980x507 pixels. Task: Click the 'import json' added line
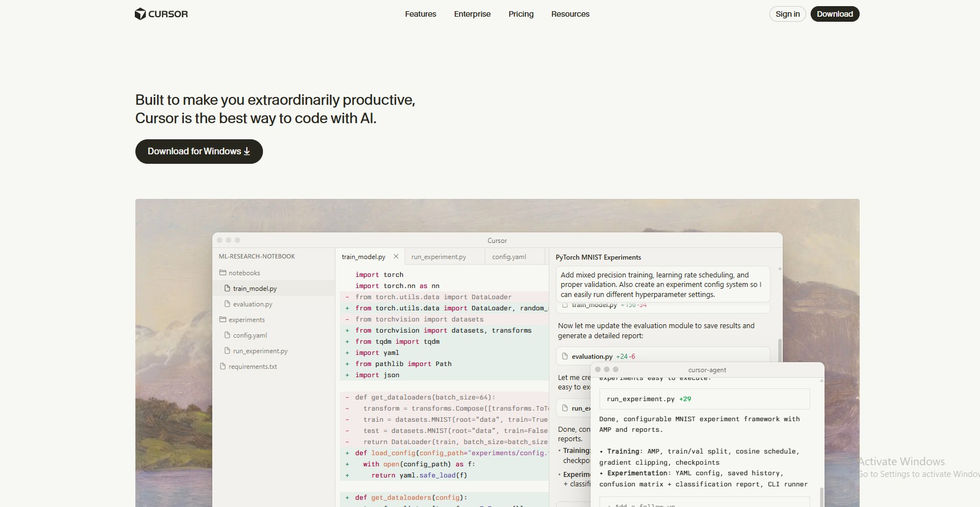point(377,375)
